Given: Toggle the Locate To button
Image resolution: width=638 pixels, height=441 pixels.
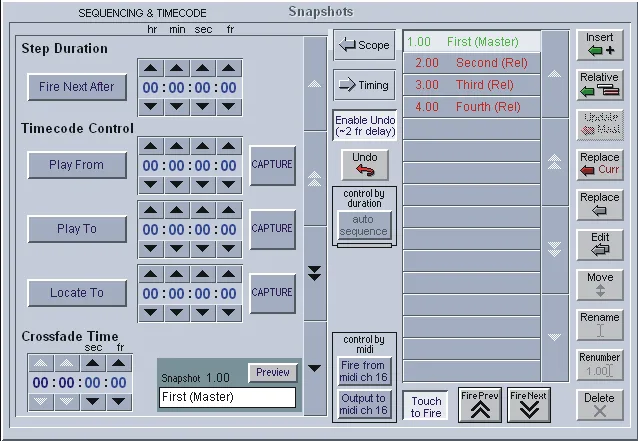Looking at the screenshot, I should [x=77, y=293].
